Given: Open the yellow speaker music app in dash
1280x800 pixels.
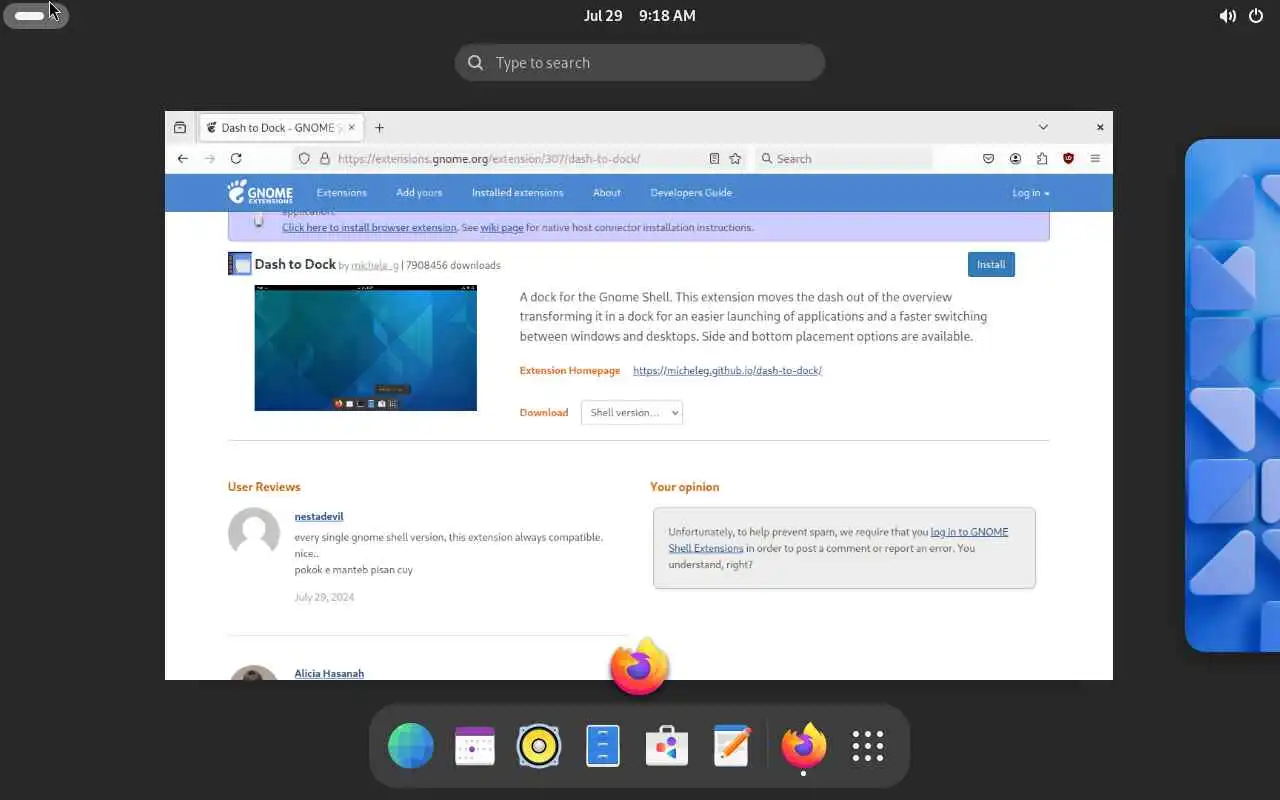Looking at the screenshot, I should coord(539,746).
